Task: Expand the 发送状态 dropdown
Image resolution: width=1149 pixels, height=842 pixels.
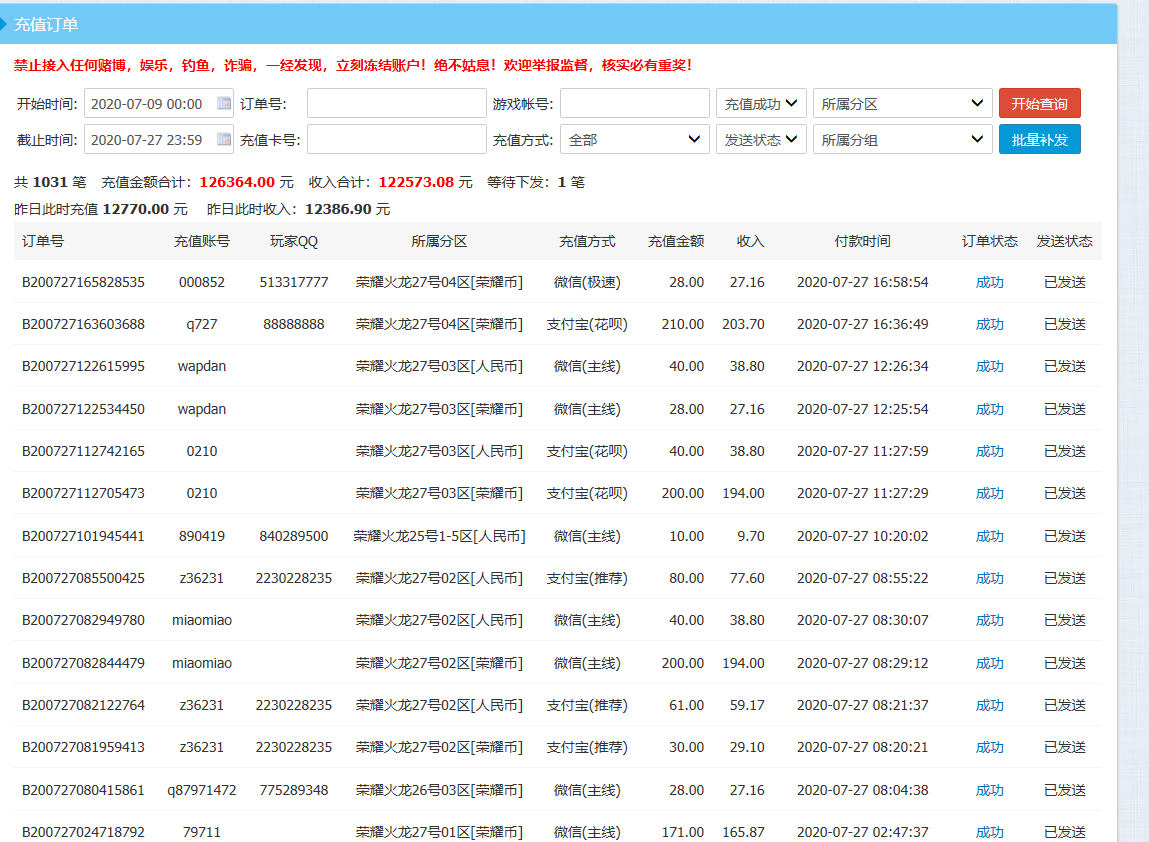Action: pyautogui.click(x=761, y=139)
